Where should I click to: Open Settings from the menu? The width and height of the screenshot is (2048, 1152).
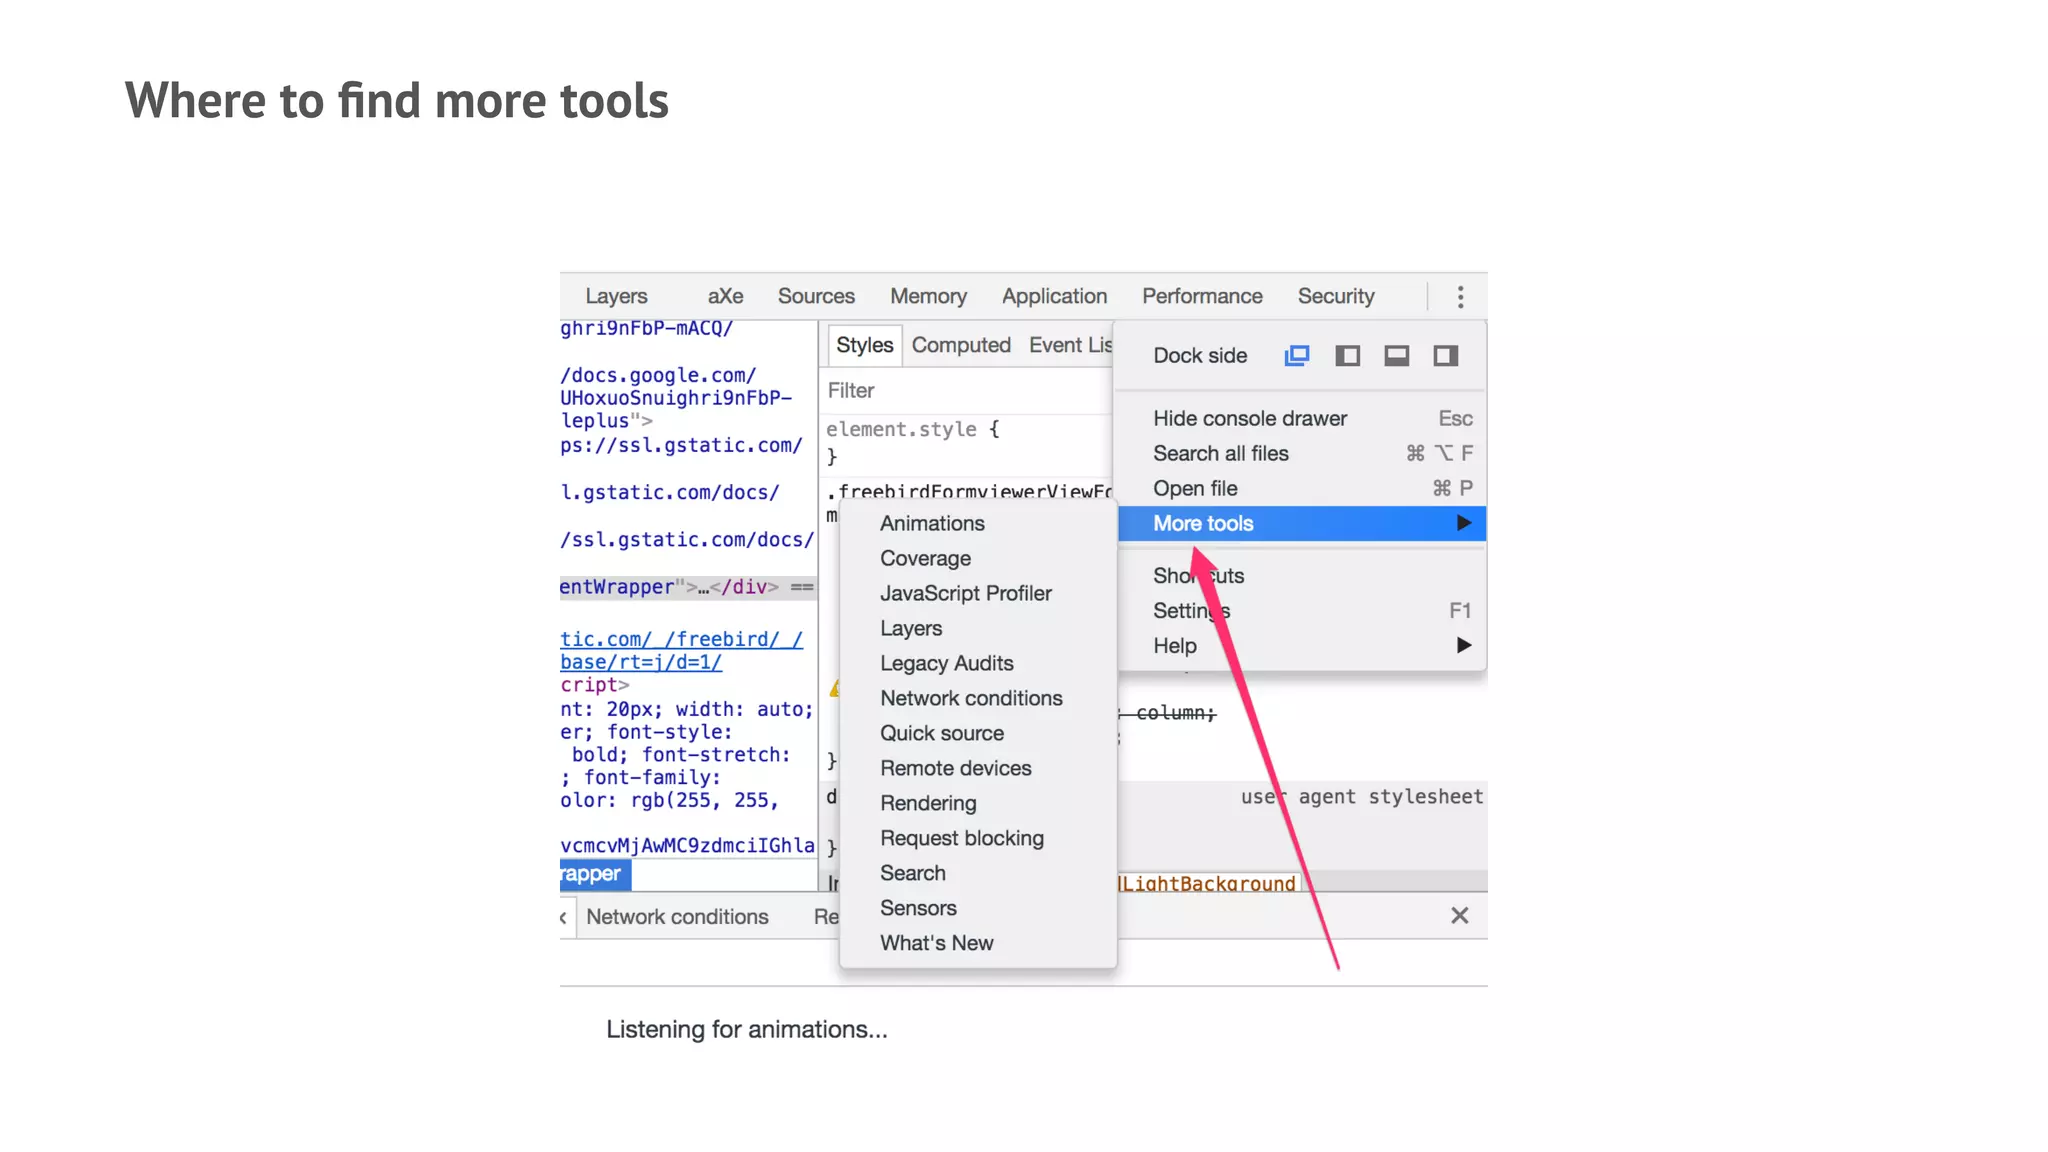(1301, 611)
